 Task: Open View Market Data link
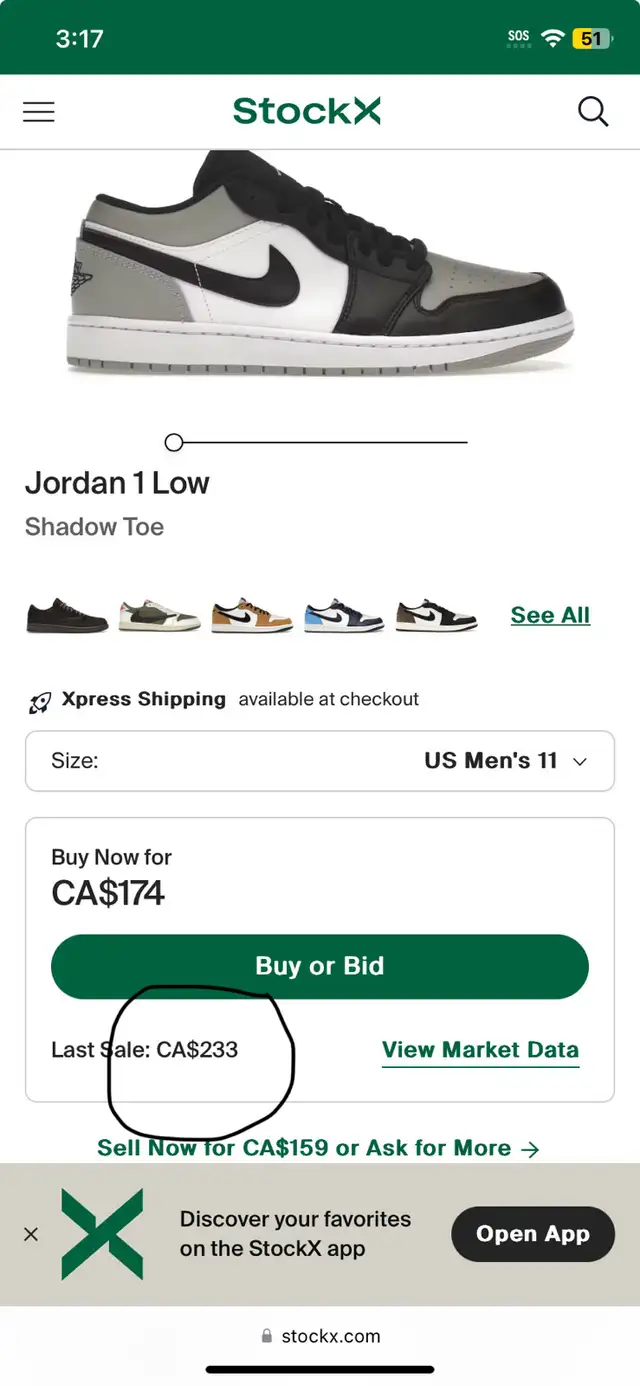pyautogui.click(x=480, y=1050)
